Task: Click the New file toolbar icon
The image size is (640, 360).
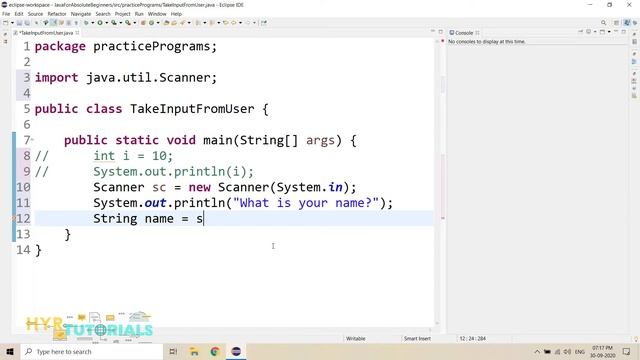Action: click(5, 23)
